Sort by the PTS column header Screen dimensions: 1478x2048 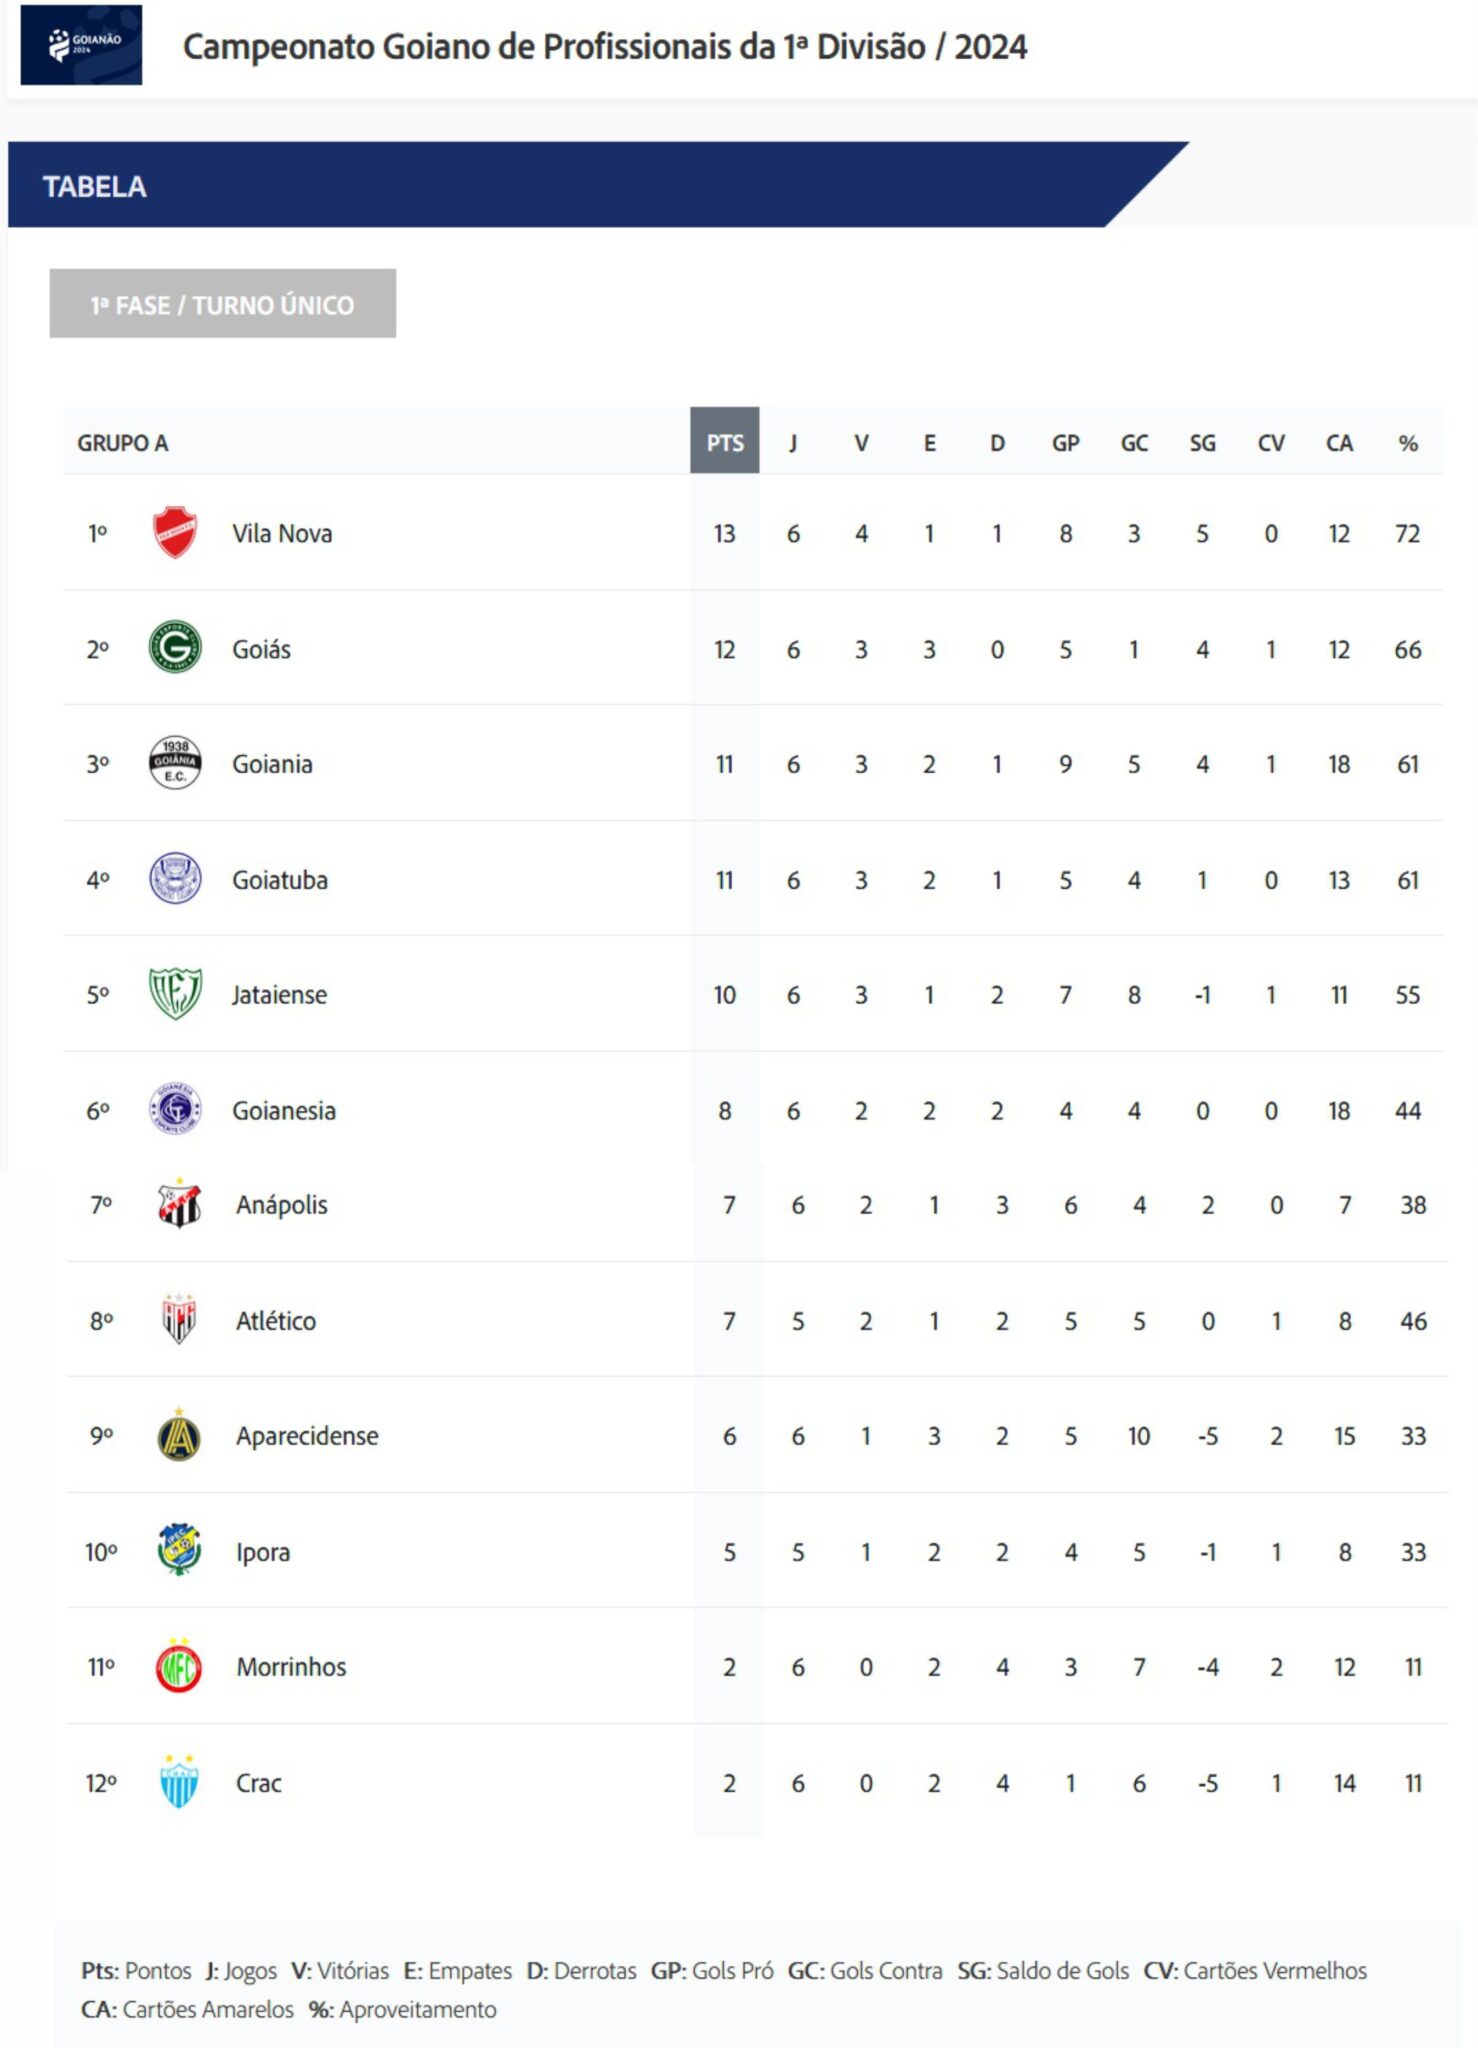[725, 441]
